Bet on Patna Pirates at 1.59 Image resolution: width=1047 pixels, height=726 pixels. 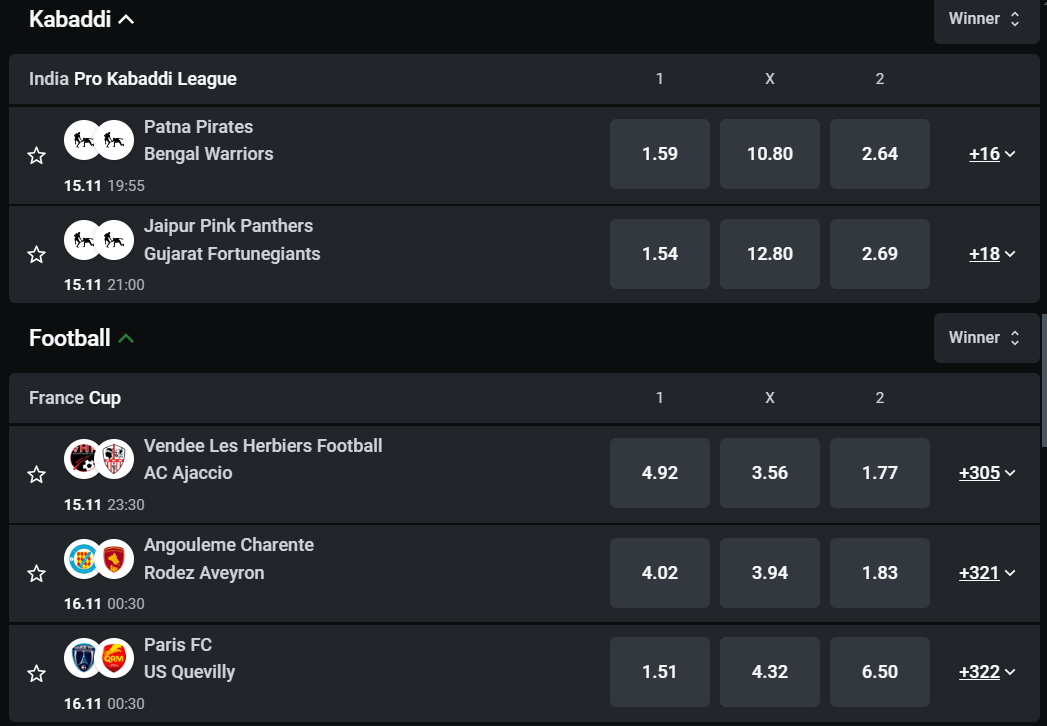660,154
